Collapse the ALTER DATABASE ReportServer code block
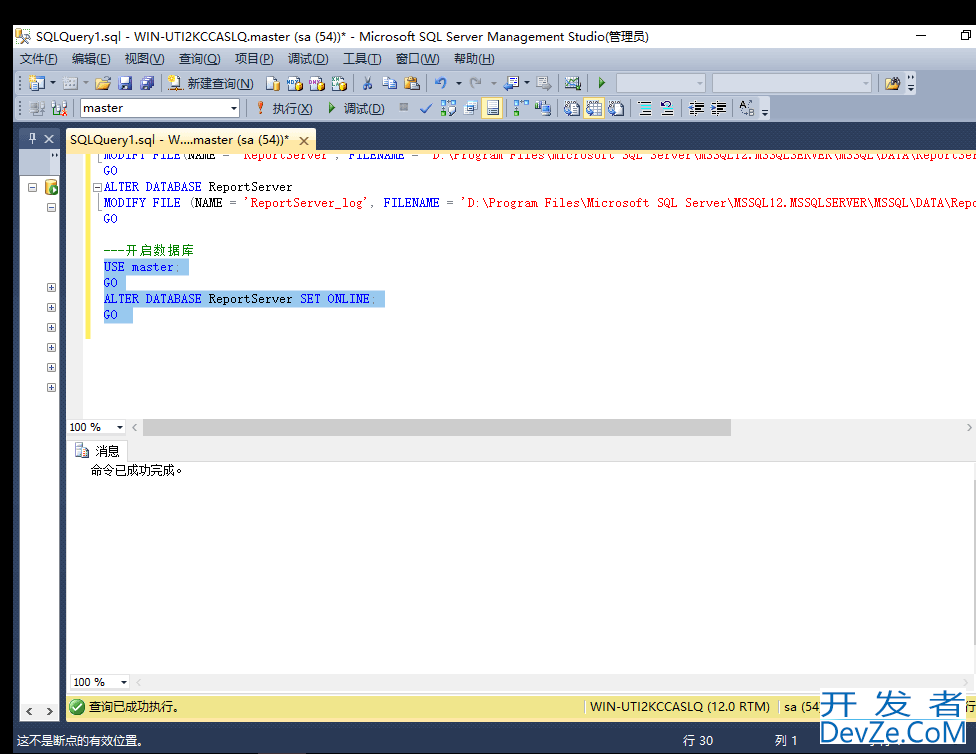This screenshot has width=976, height=754. click(97, 187)
